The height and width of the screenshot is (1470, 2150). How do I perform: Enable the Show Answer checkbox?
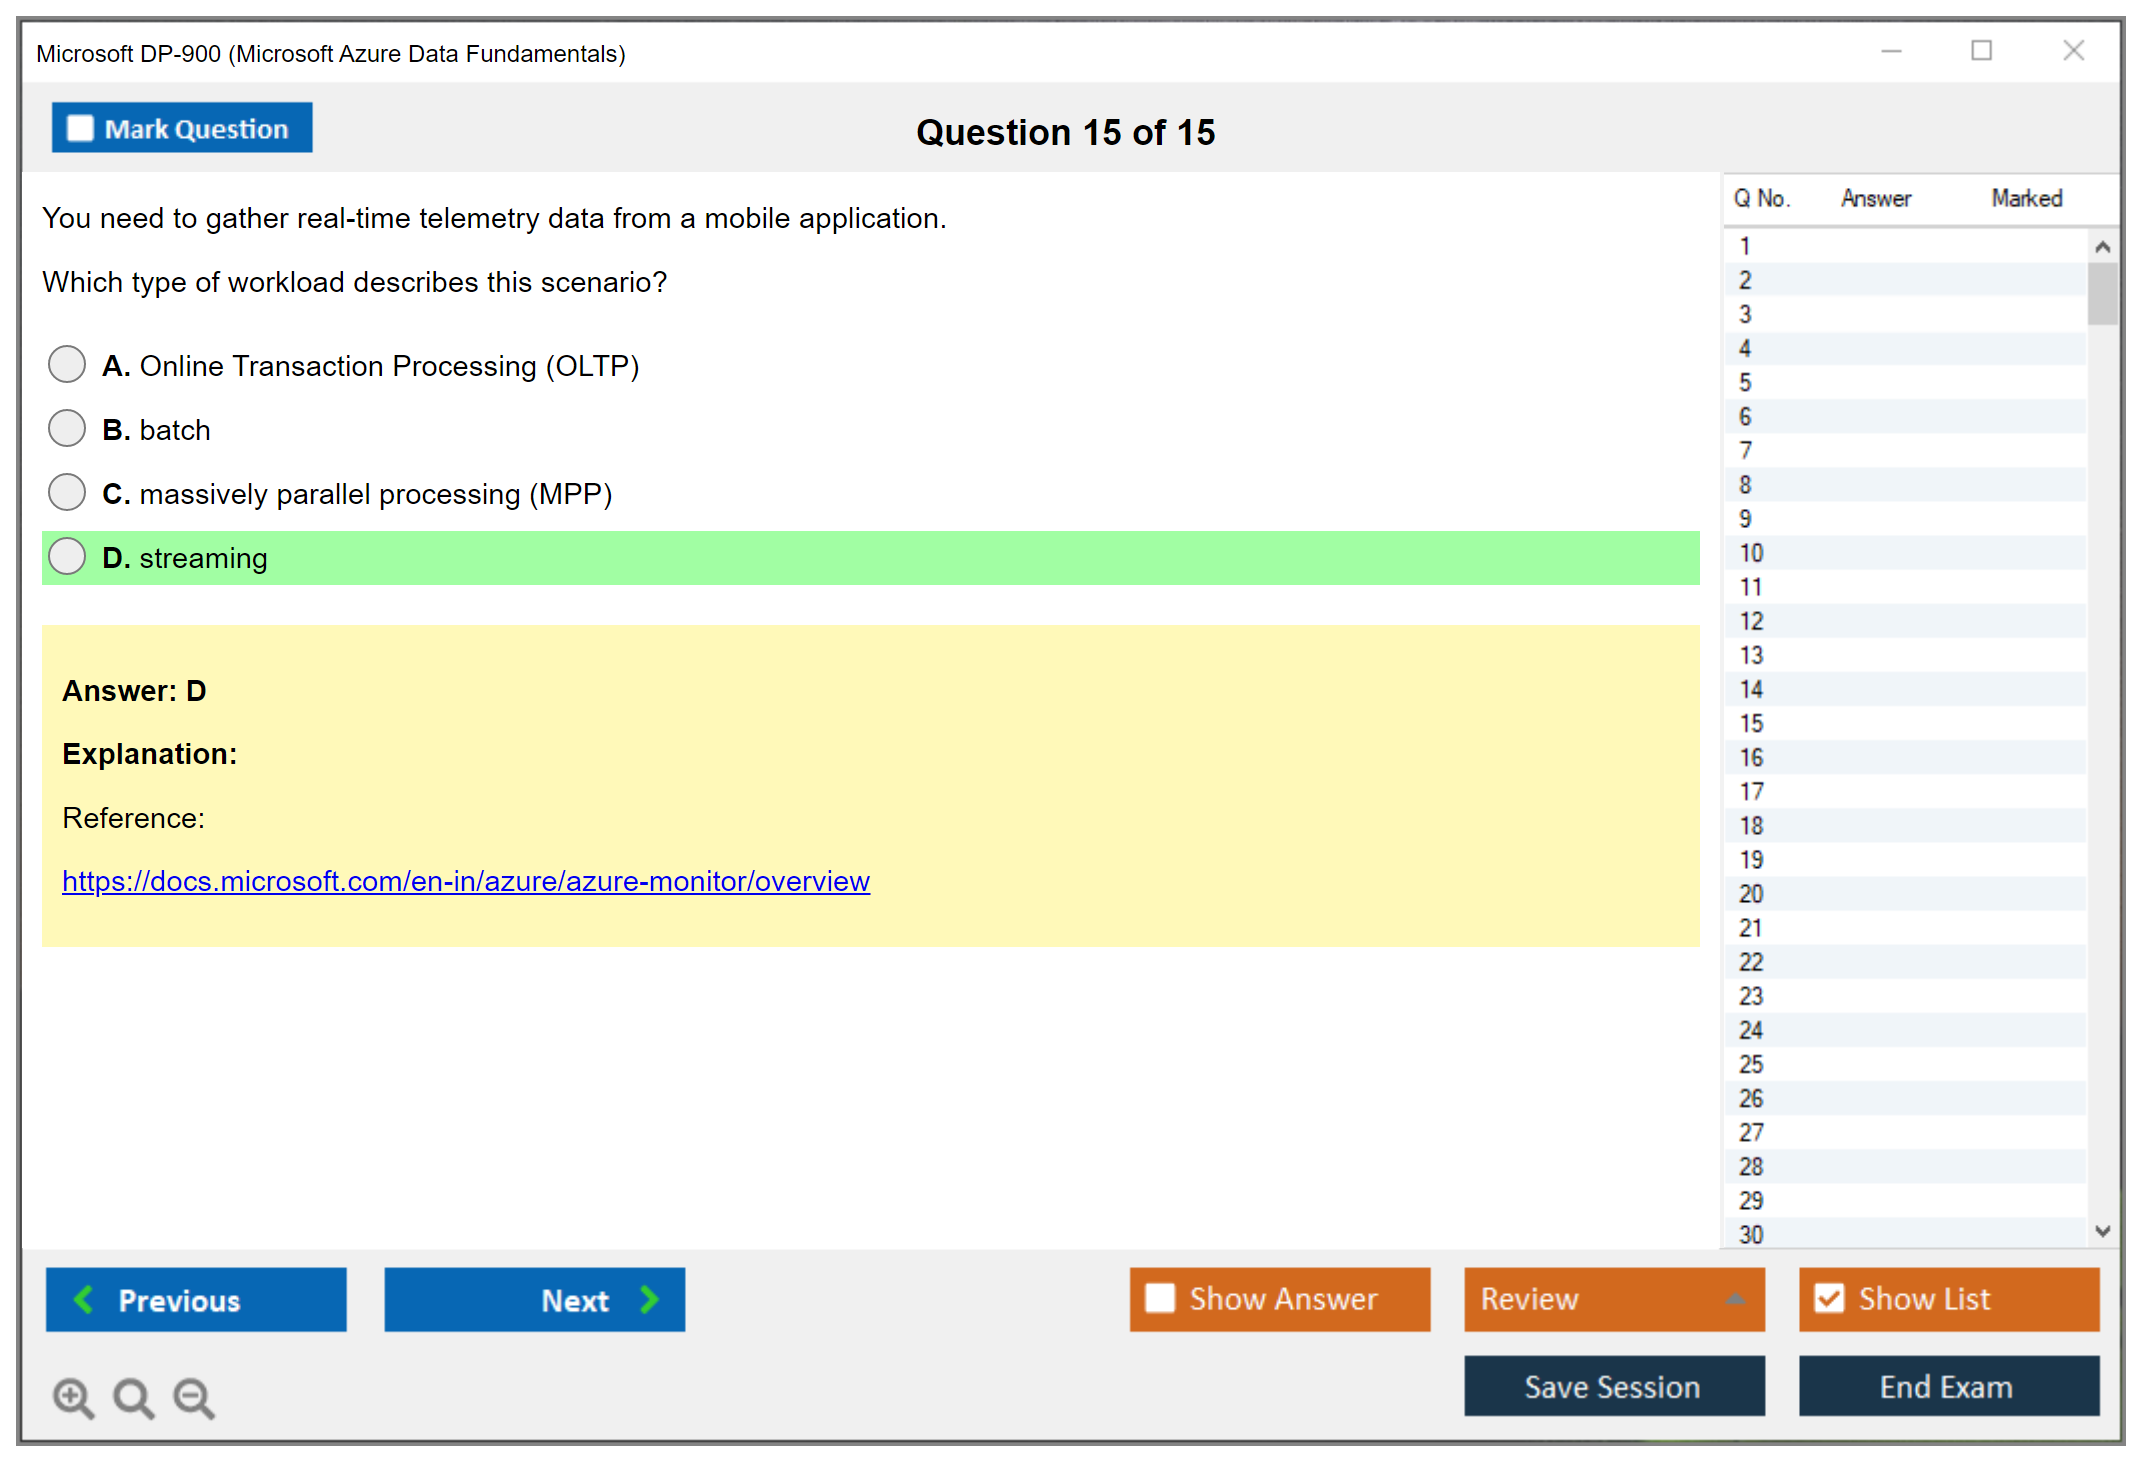point(1160,1298)
